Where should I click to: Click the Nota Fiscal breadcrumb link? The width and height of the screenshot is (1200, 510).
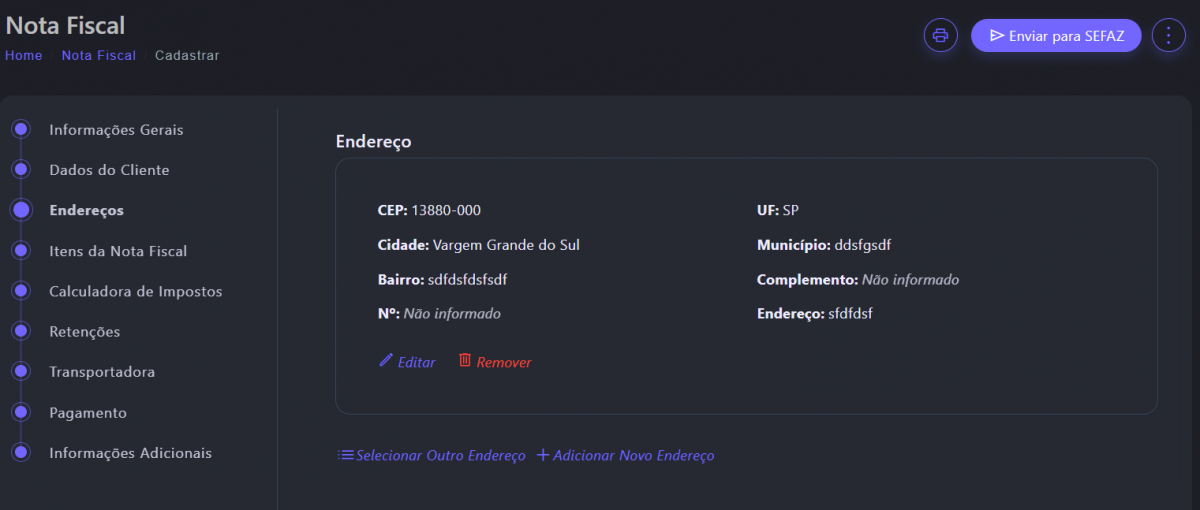coord(98,55)
